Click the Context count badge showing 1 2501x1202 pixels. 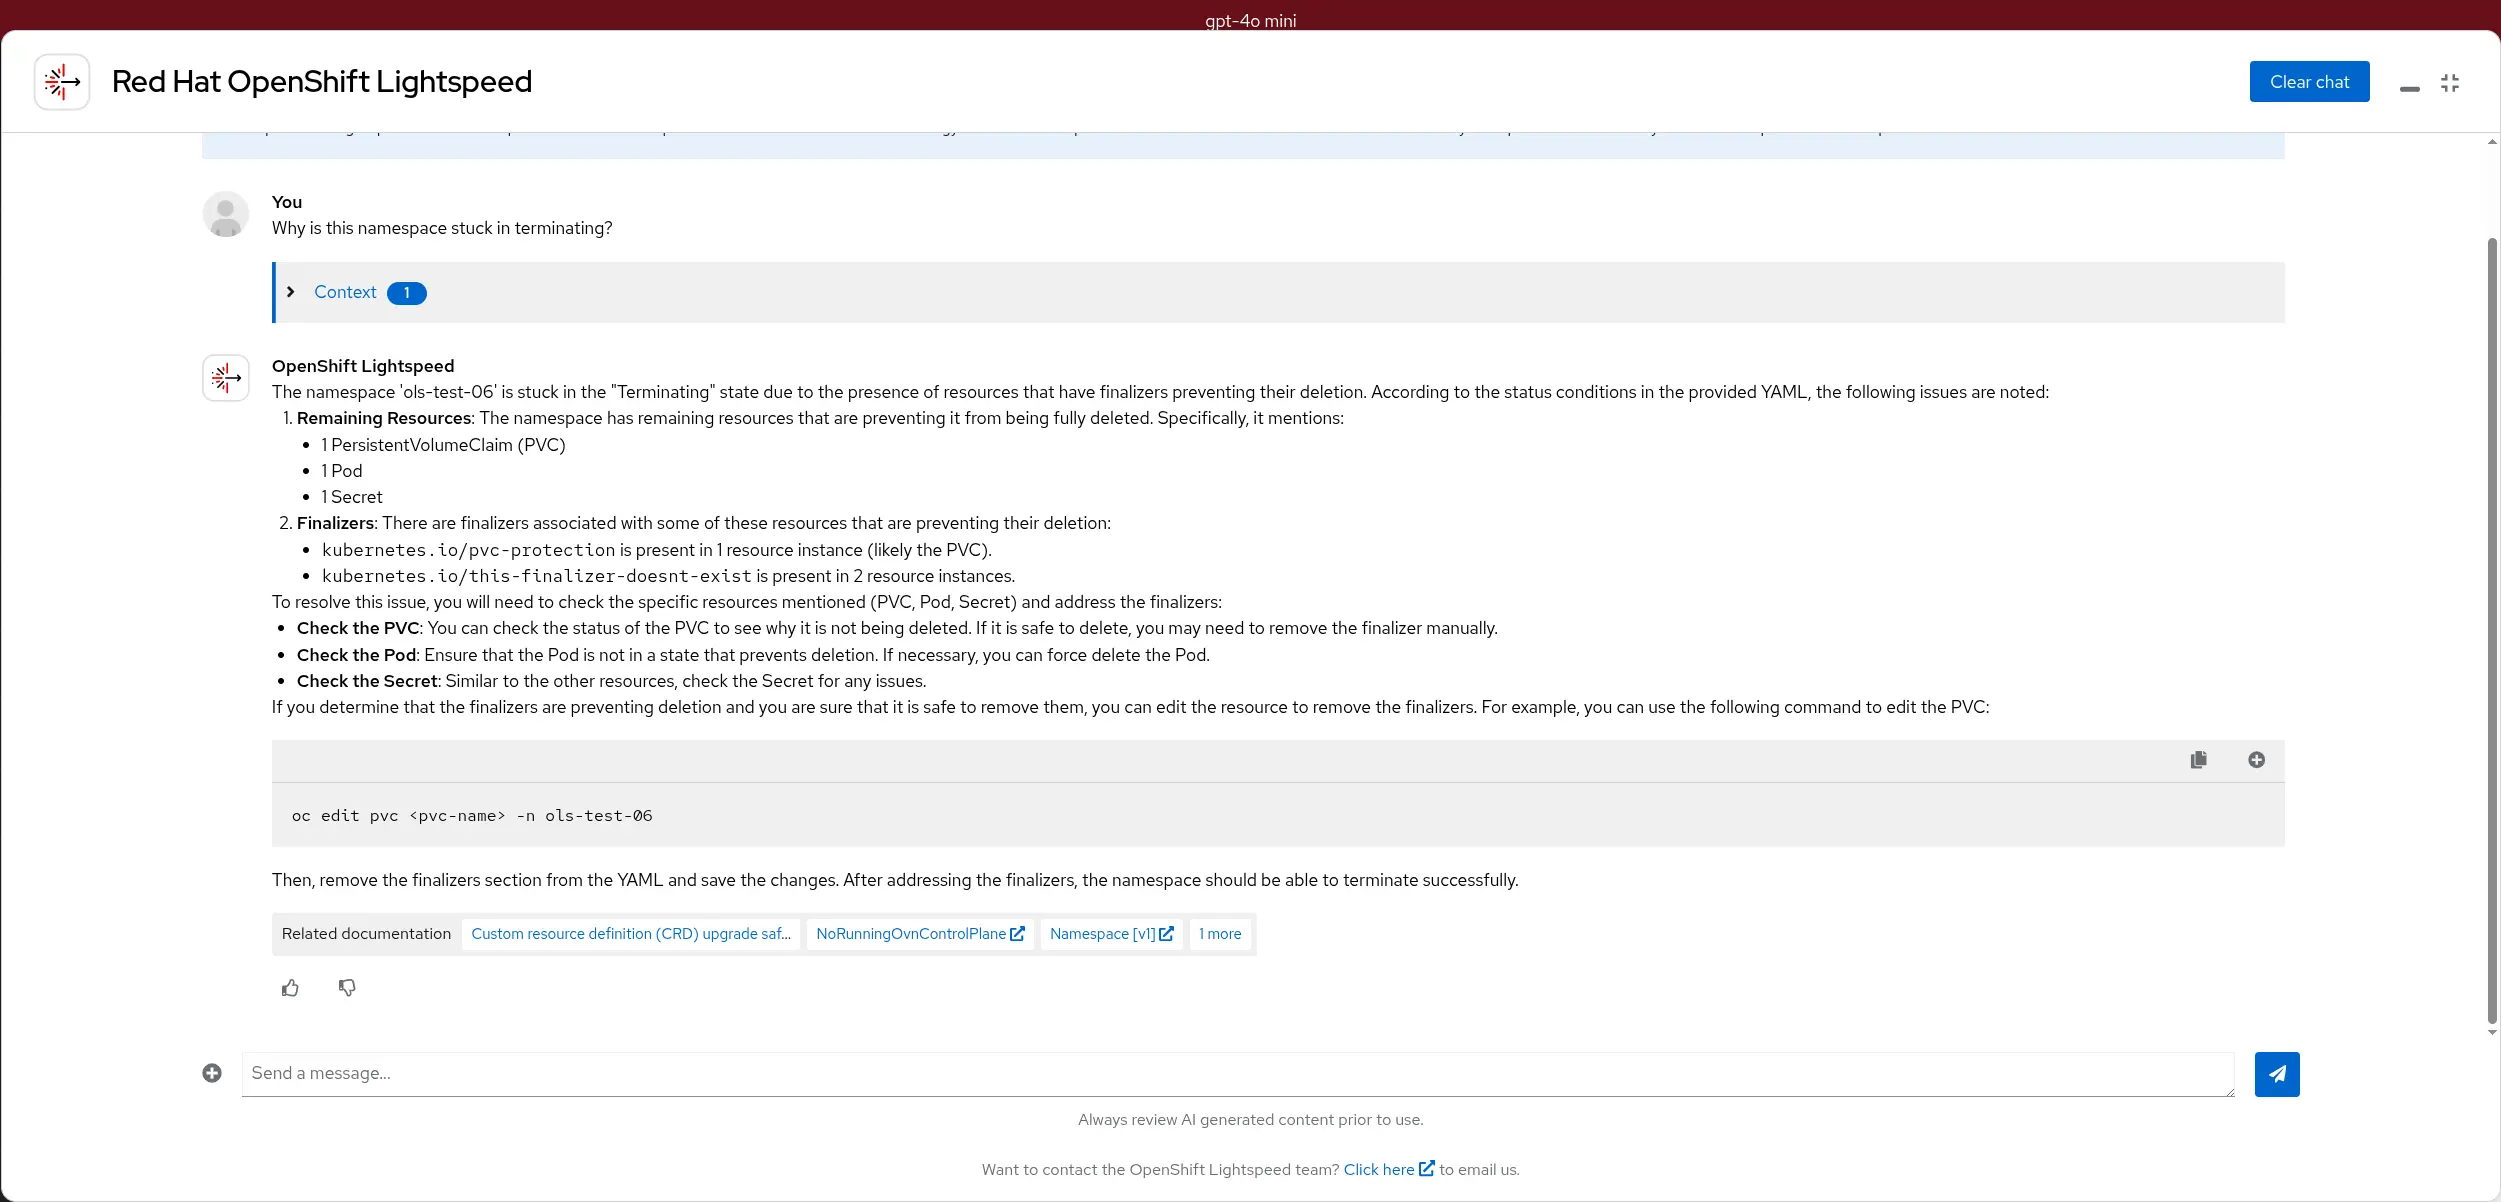click(407, 293)
